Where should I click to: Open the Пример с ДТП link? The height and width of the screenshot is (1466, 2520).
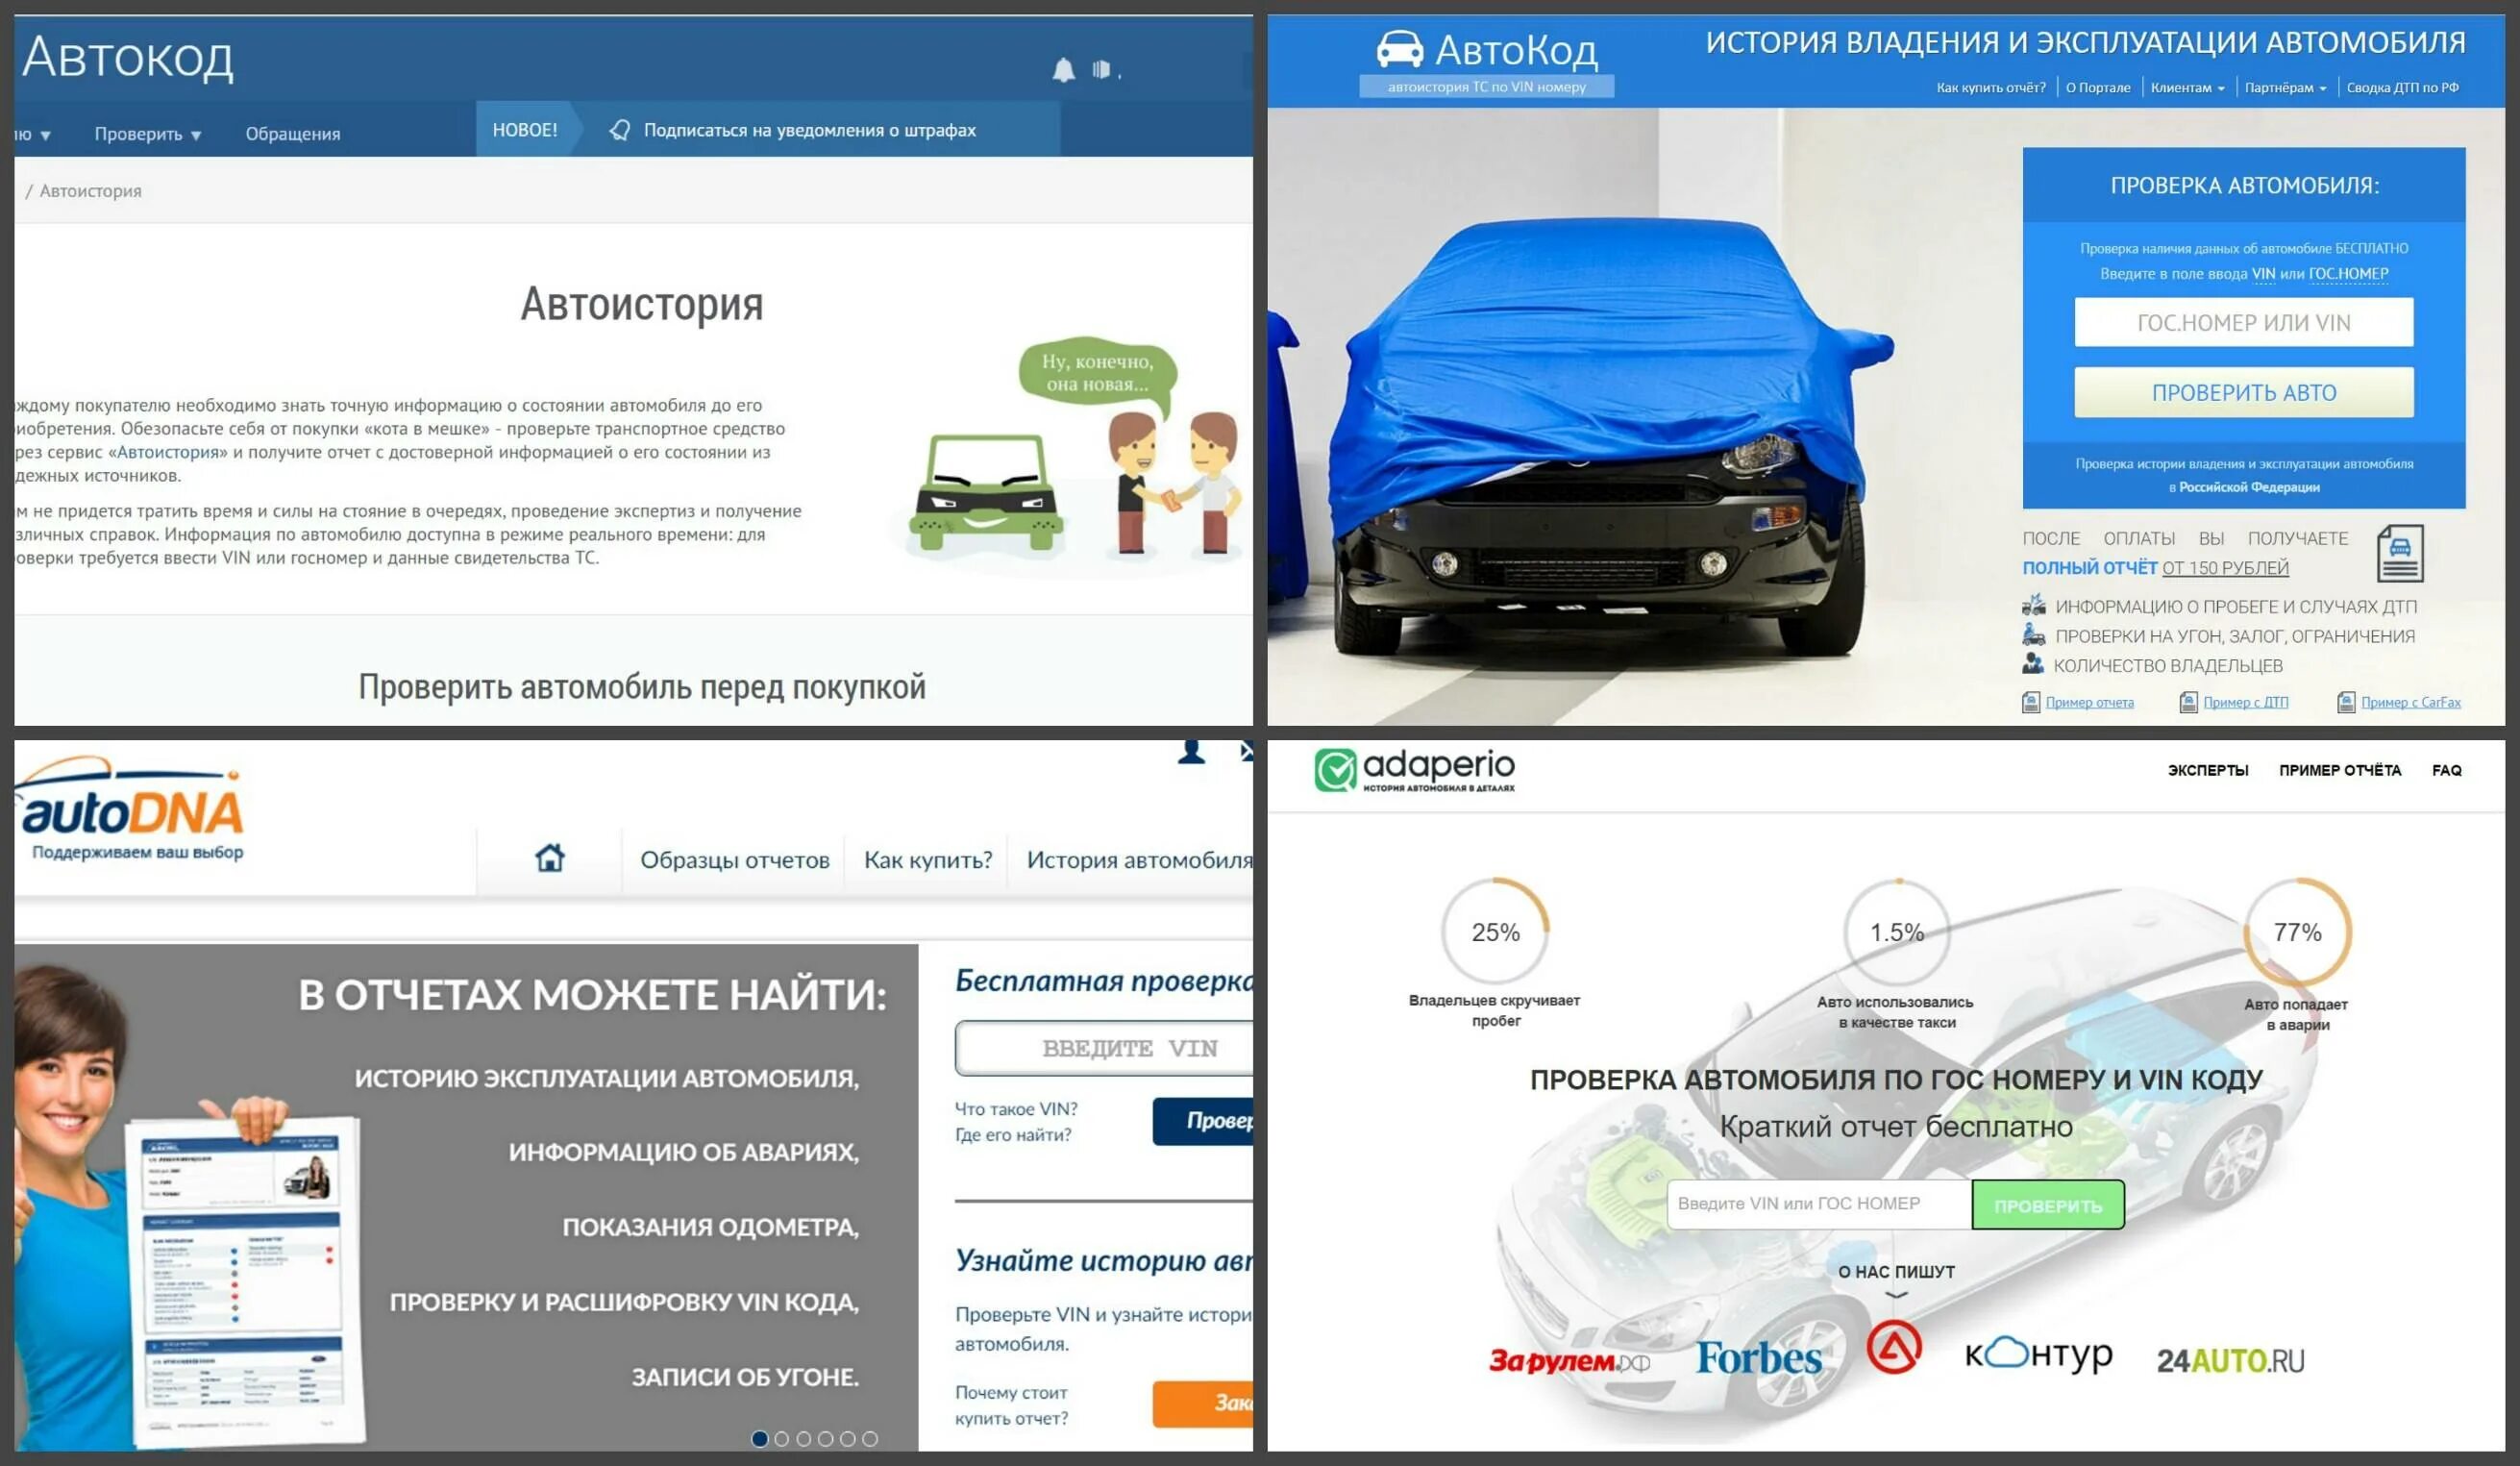pyautogui.click(x=2245, y=703)
